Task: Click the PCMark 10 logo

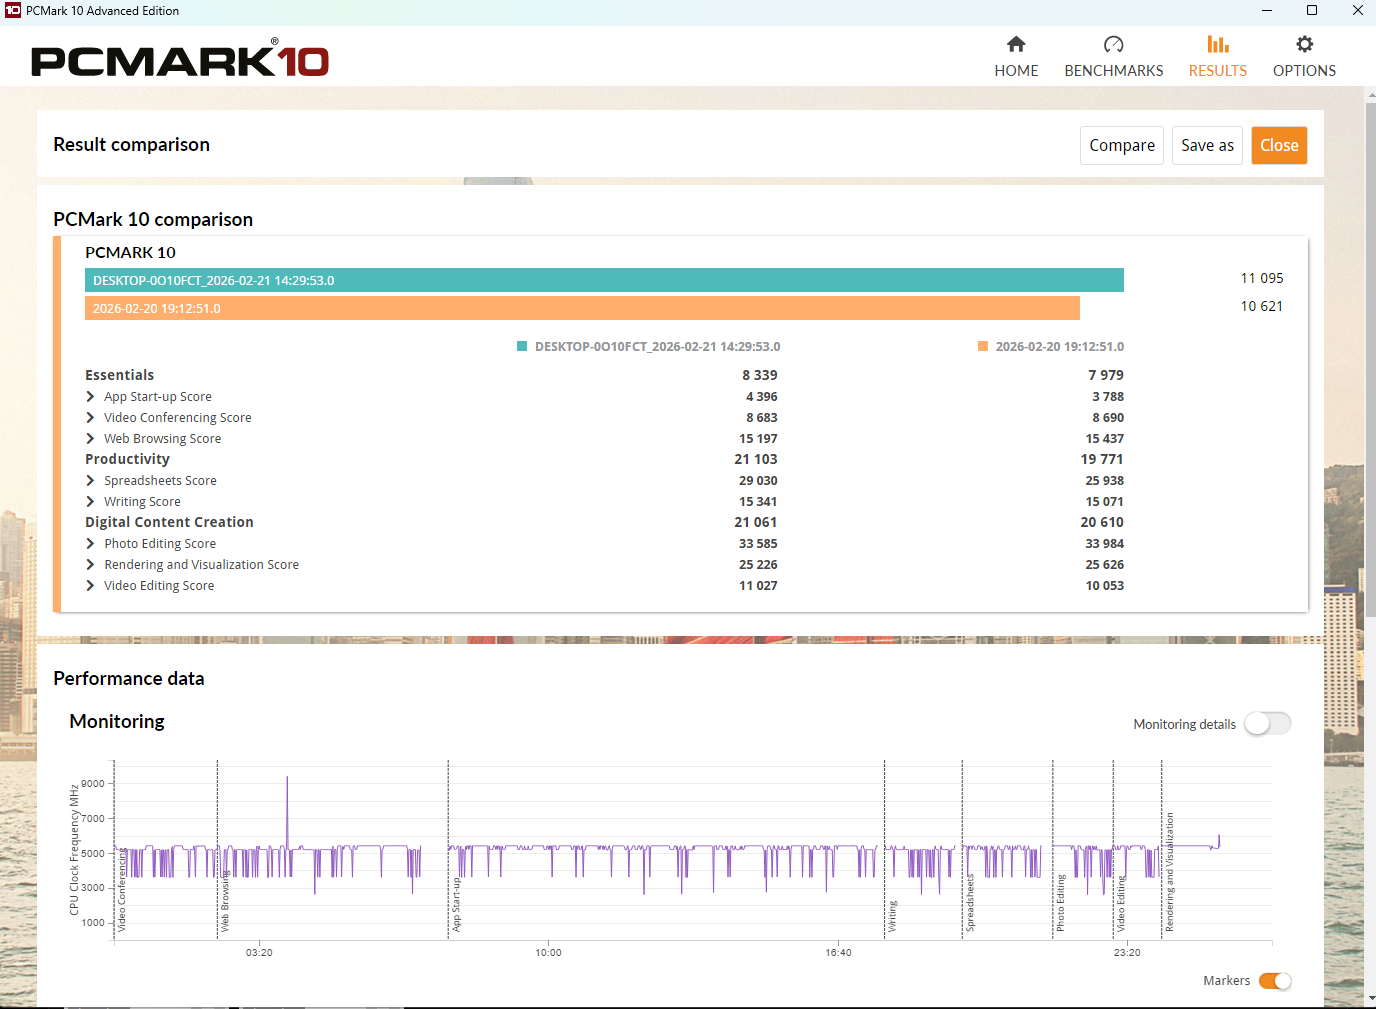Action: tap(180, 60)
